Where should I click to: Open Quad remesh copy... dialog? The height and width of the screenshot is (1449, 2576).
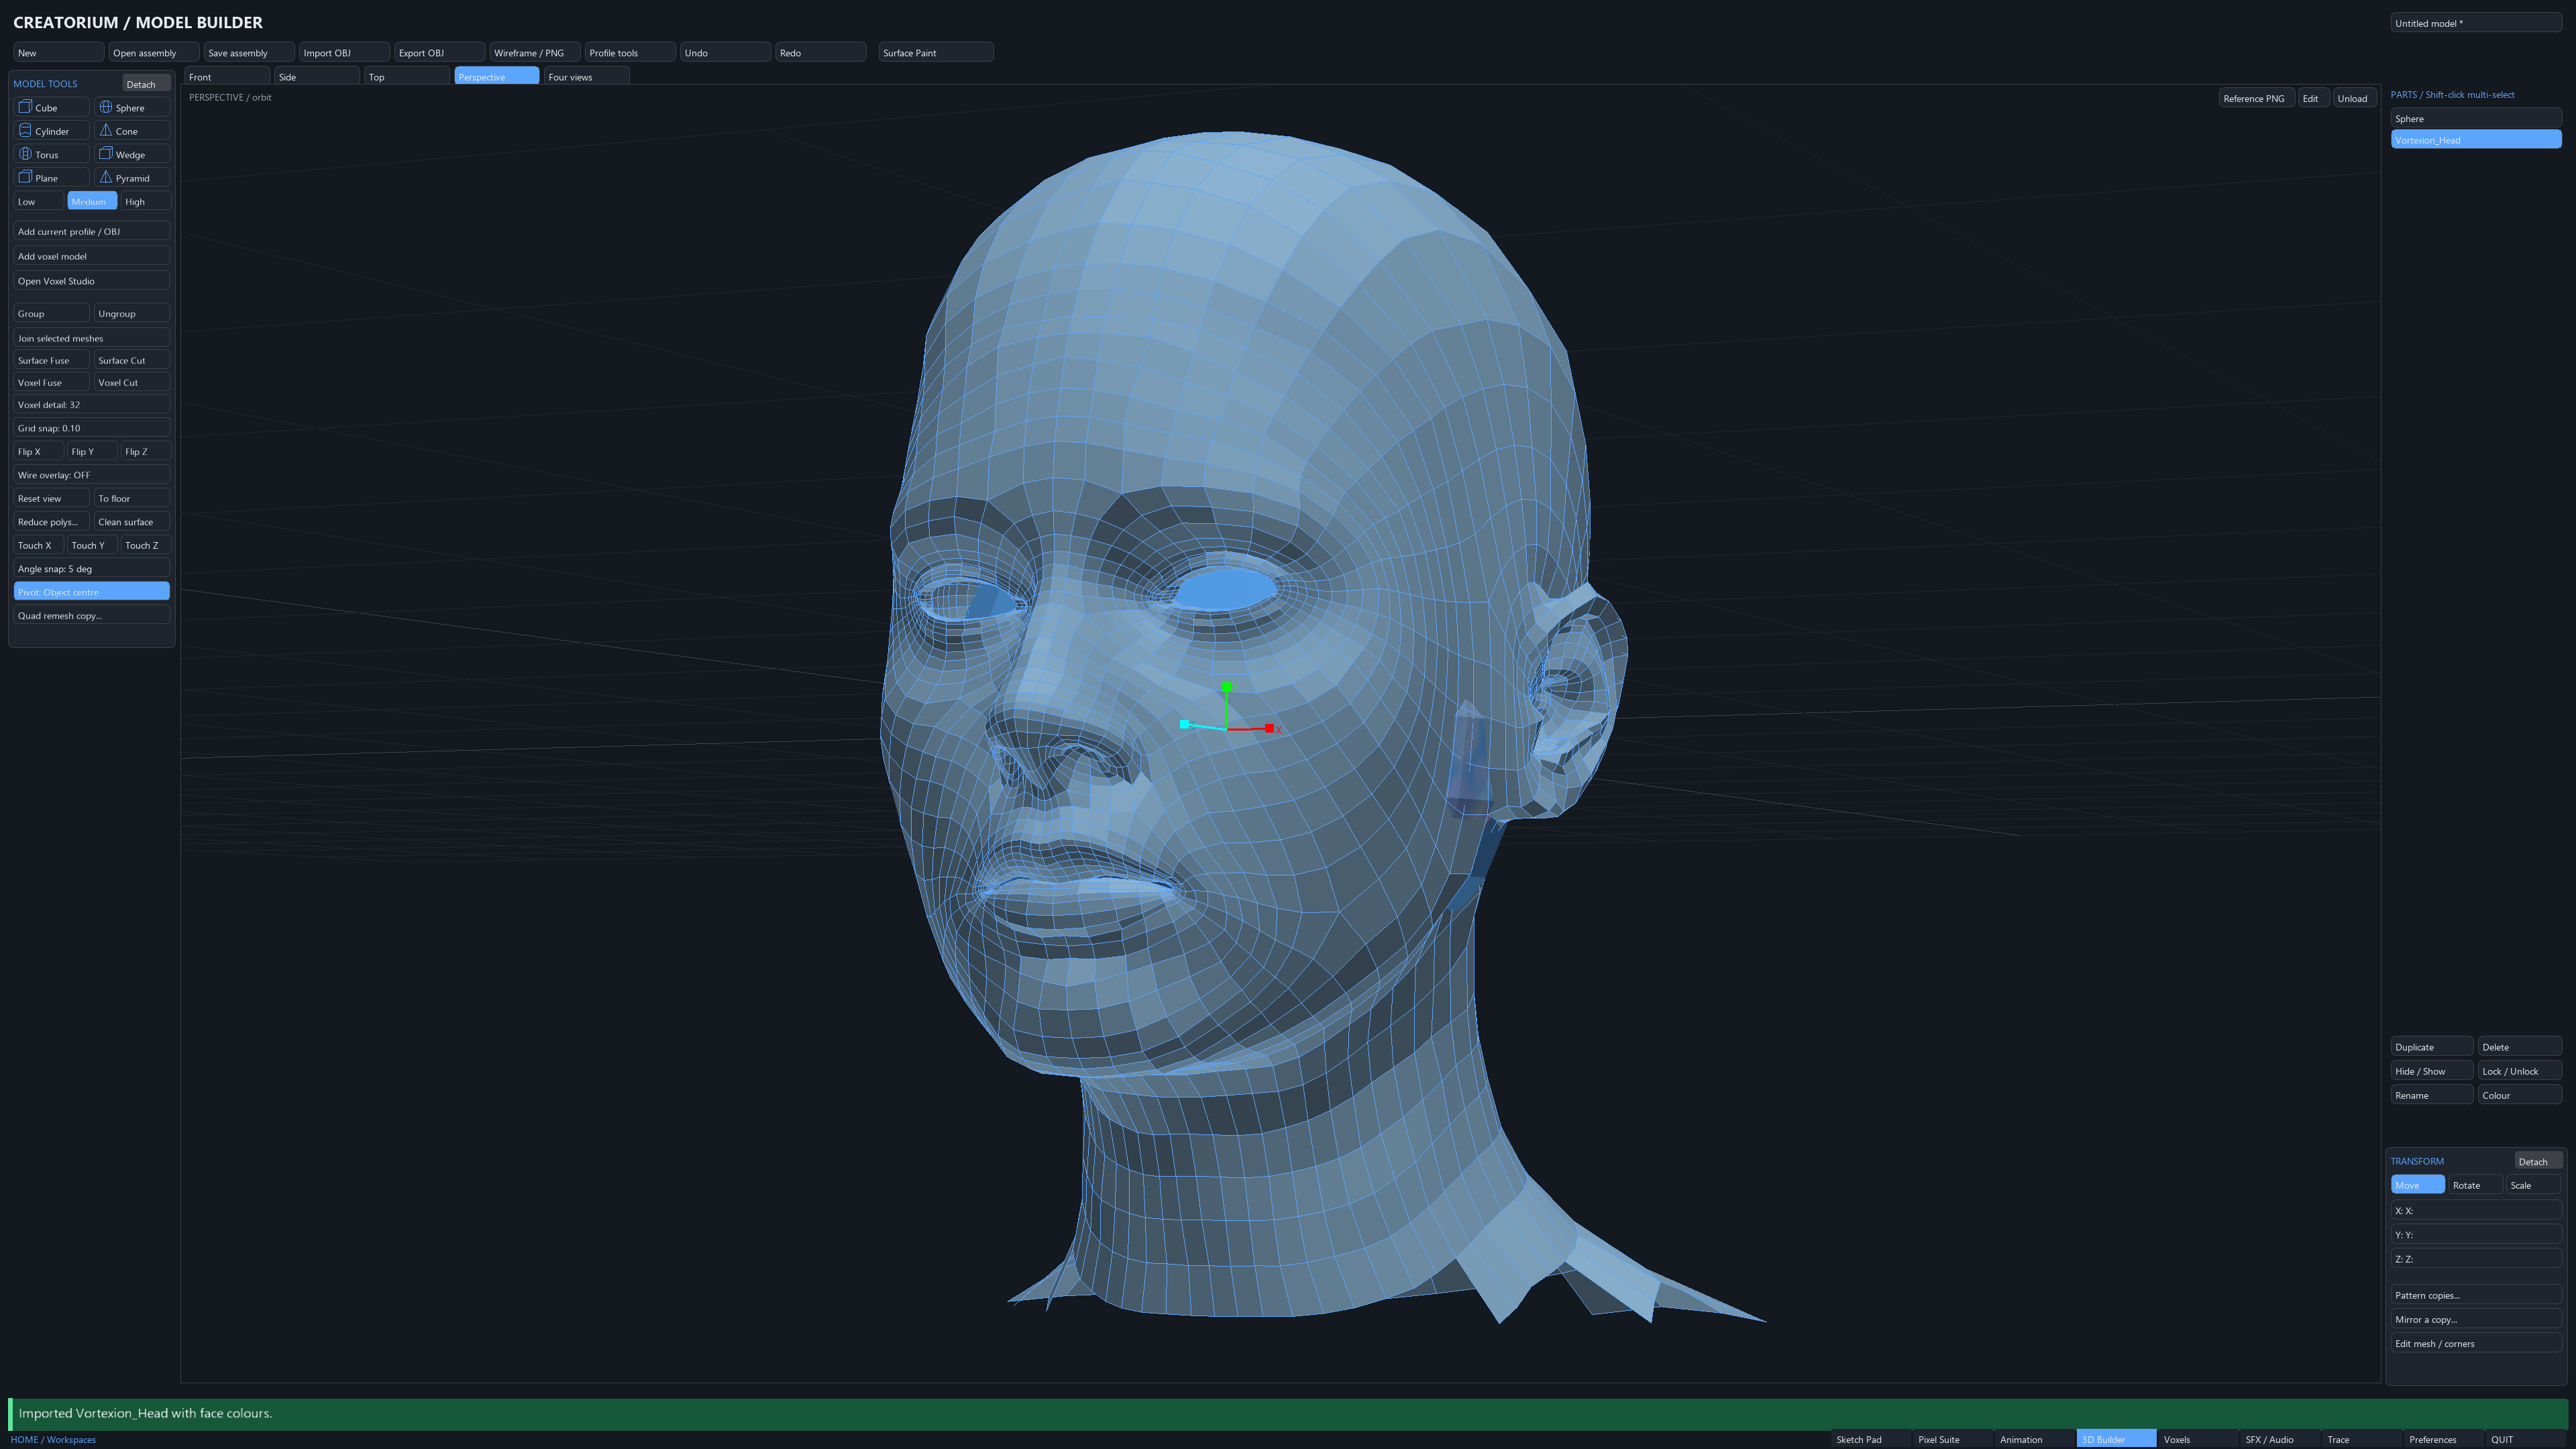click(x=91, y=615)
